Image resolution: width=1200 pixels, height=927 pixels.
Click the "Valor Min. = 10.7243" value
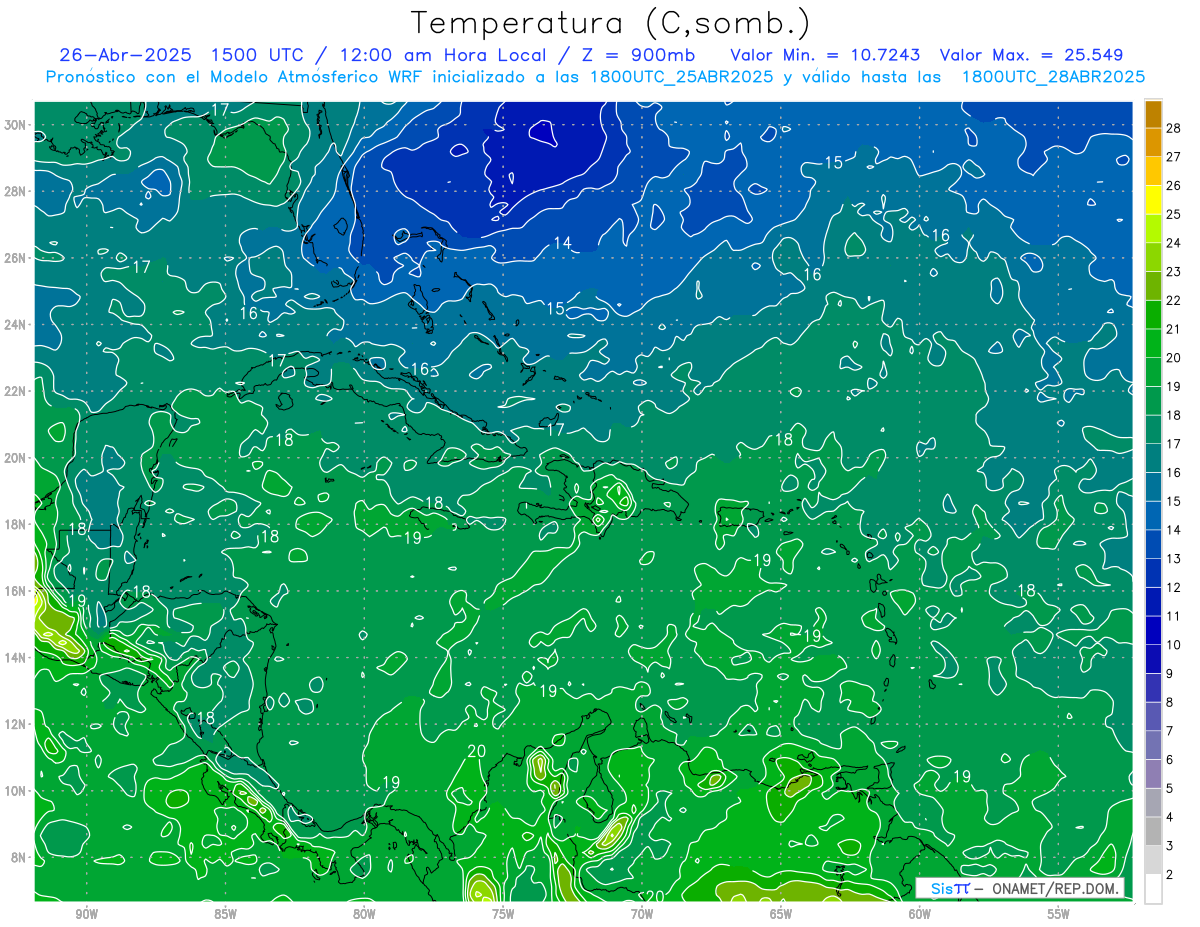coord(825,55)
